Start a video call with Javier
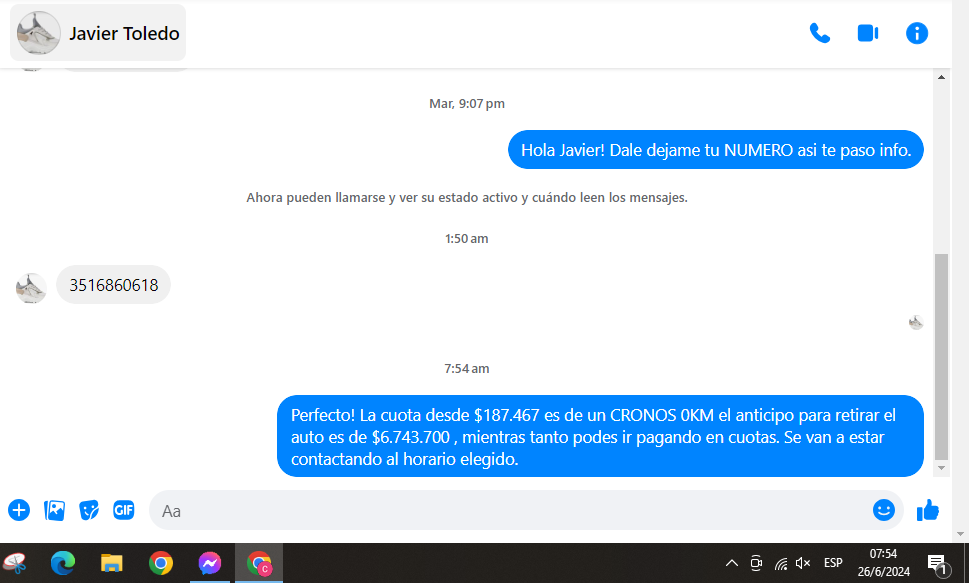Viewport: 969px width, 583px height. 867,33
